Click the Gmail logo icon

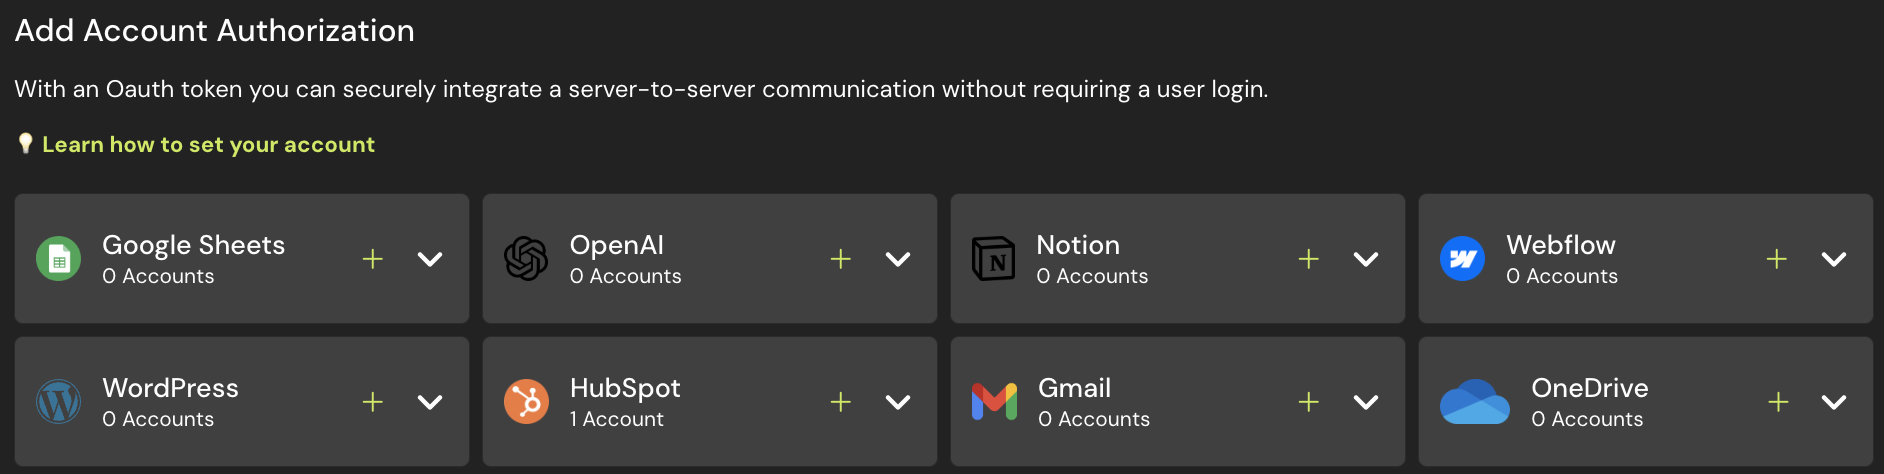pyautogui.click(x=994, y=402)
